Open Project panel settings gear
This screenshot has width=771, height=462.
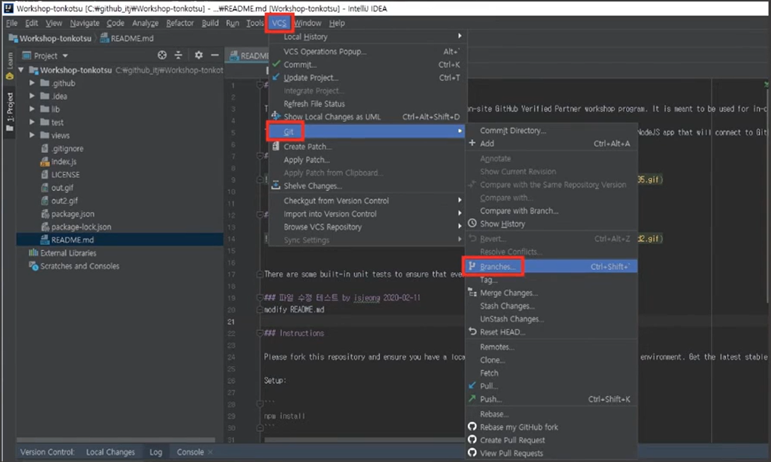pyautogui.click(x=199, y=55)
